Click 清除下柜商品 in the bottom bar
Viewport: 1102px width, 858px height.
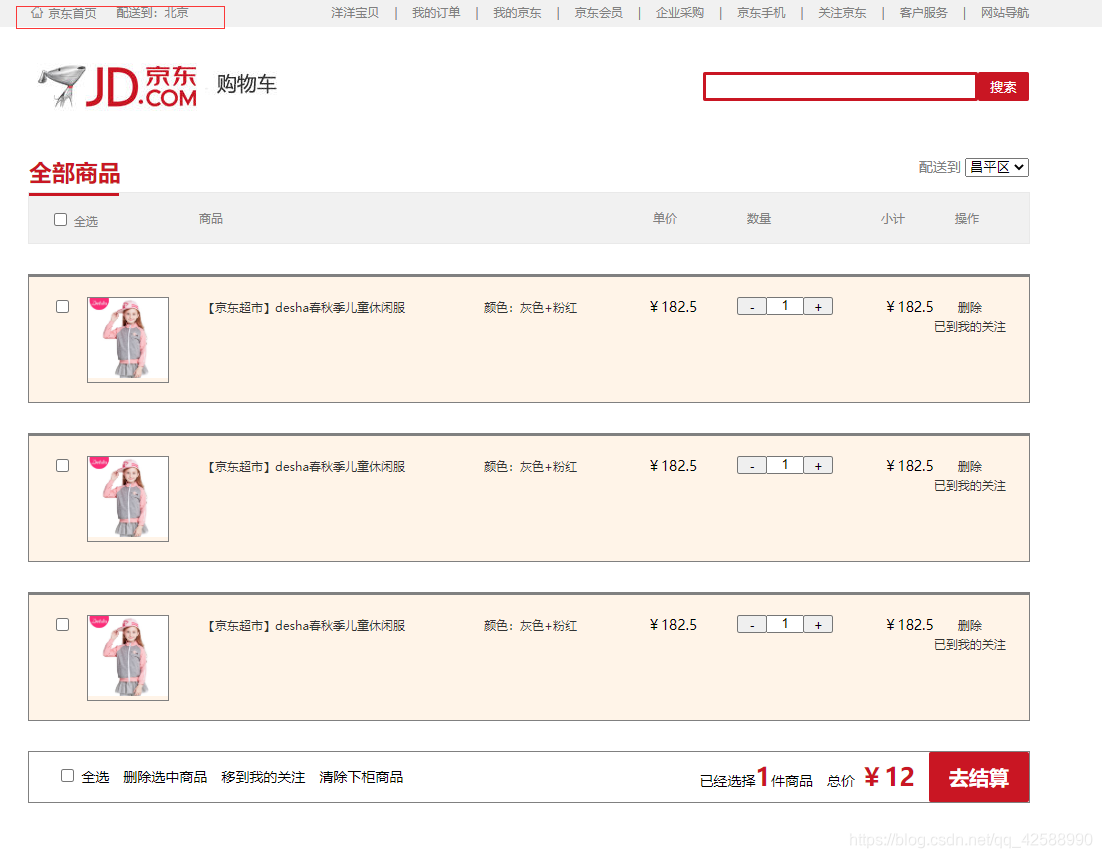point(361,776)
